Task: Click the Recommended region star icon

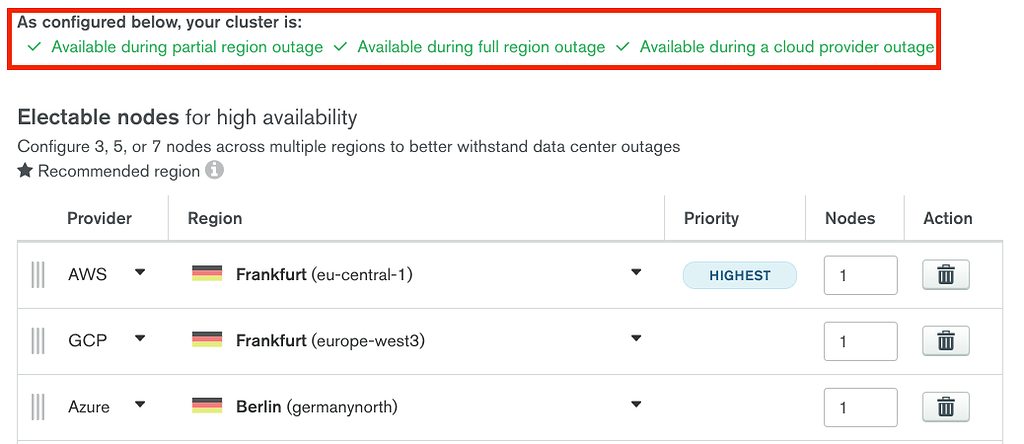Action: pos(26,171)
